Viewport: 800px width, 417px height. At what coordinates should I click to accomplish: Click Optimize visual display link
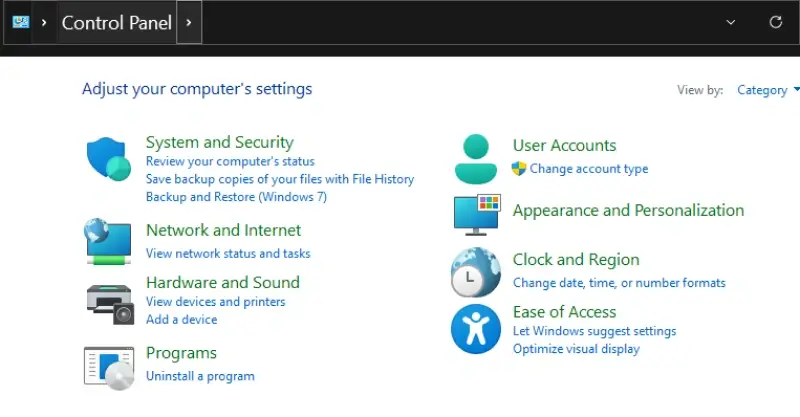[x=576, y=349]
